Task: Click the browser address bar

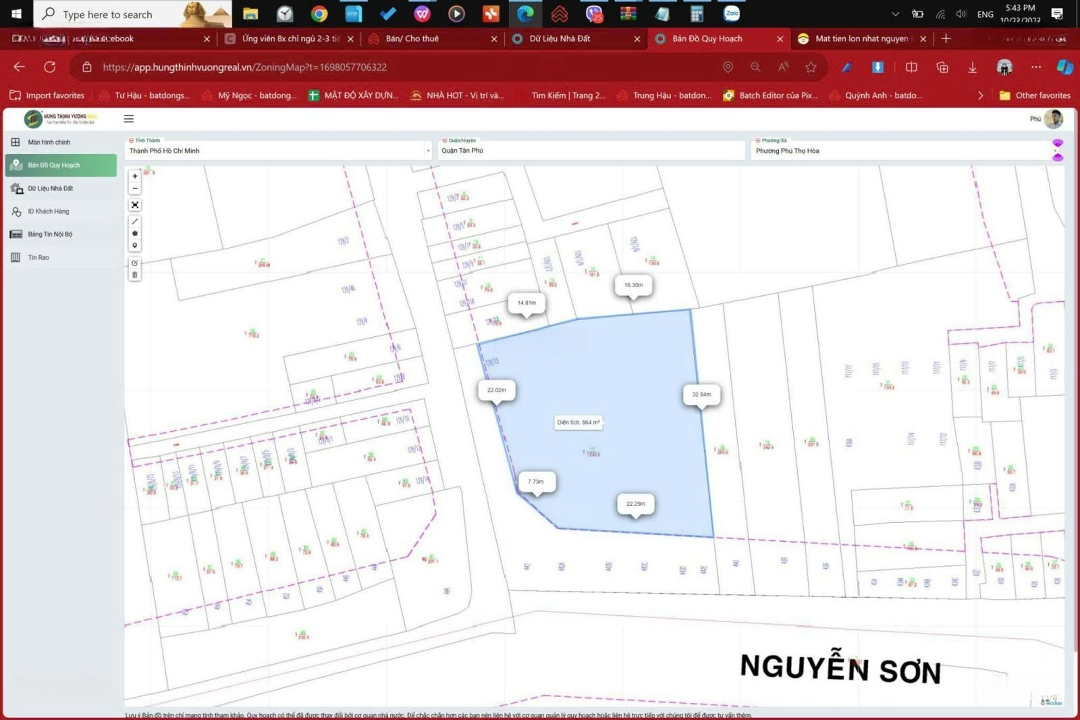Action: [400, 67]
